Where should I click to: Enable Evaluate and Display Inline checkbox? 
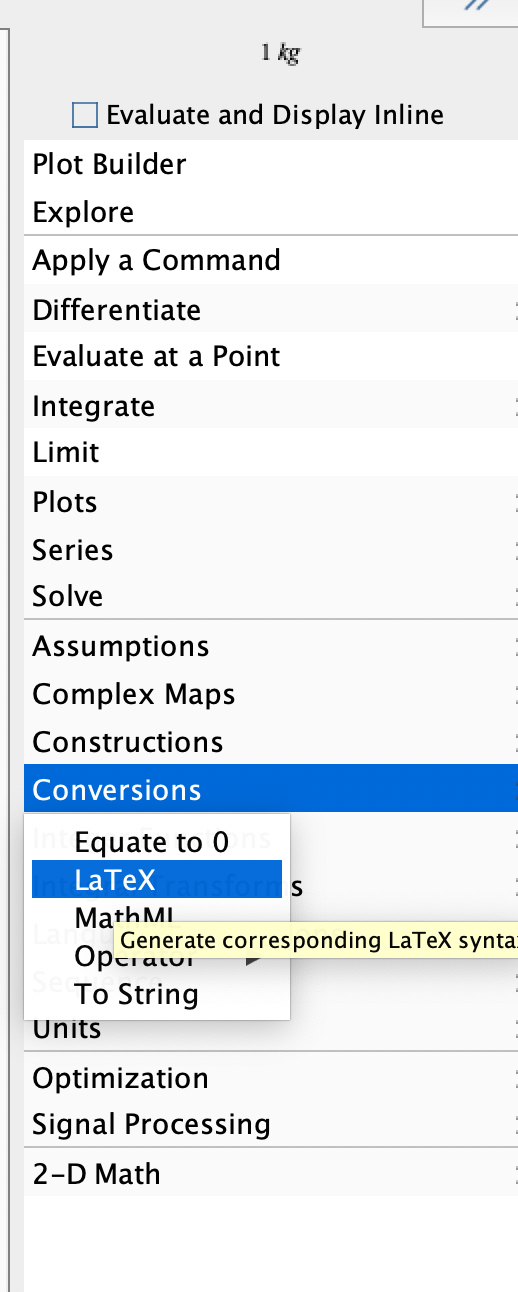click(x=85, y=115)
